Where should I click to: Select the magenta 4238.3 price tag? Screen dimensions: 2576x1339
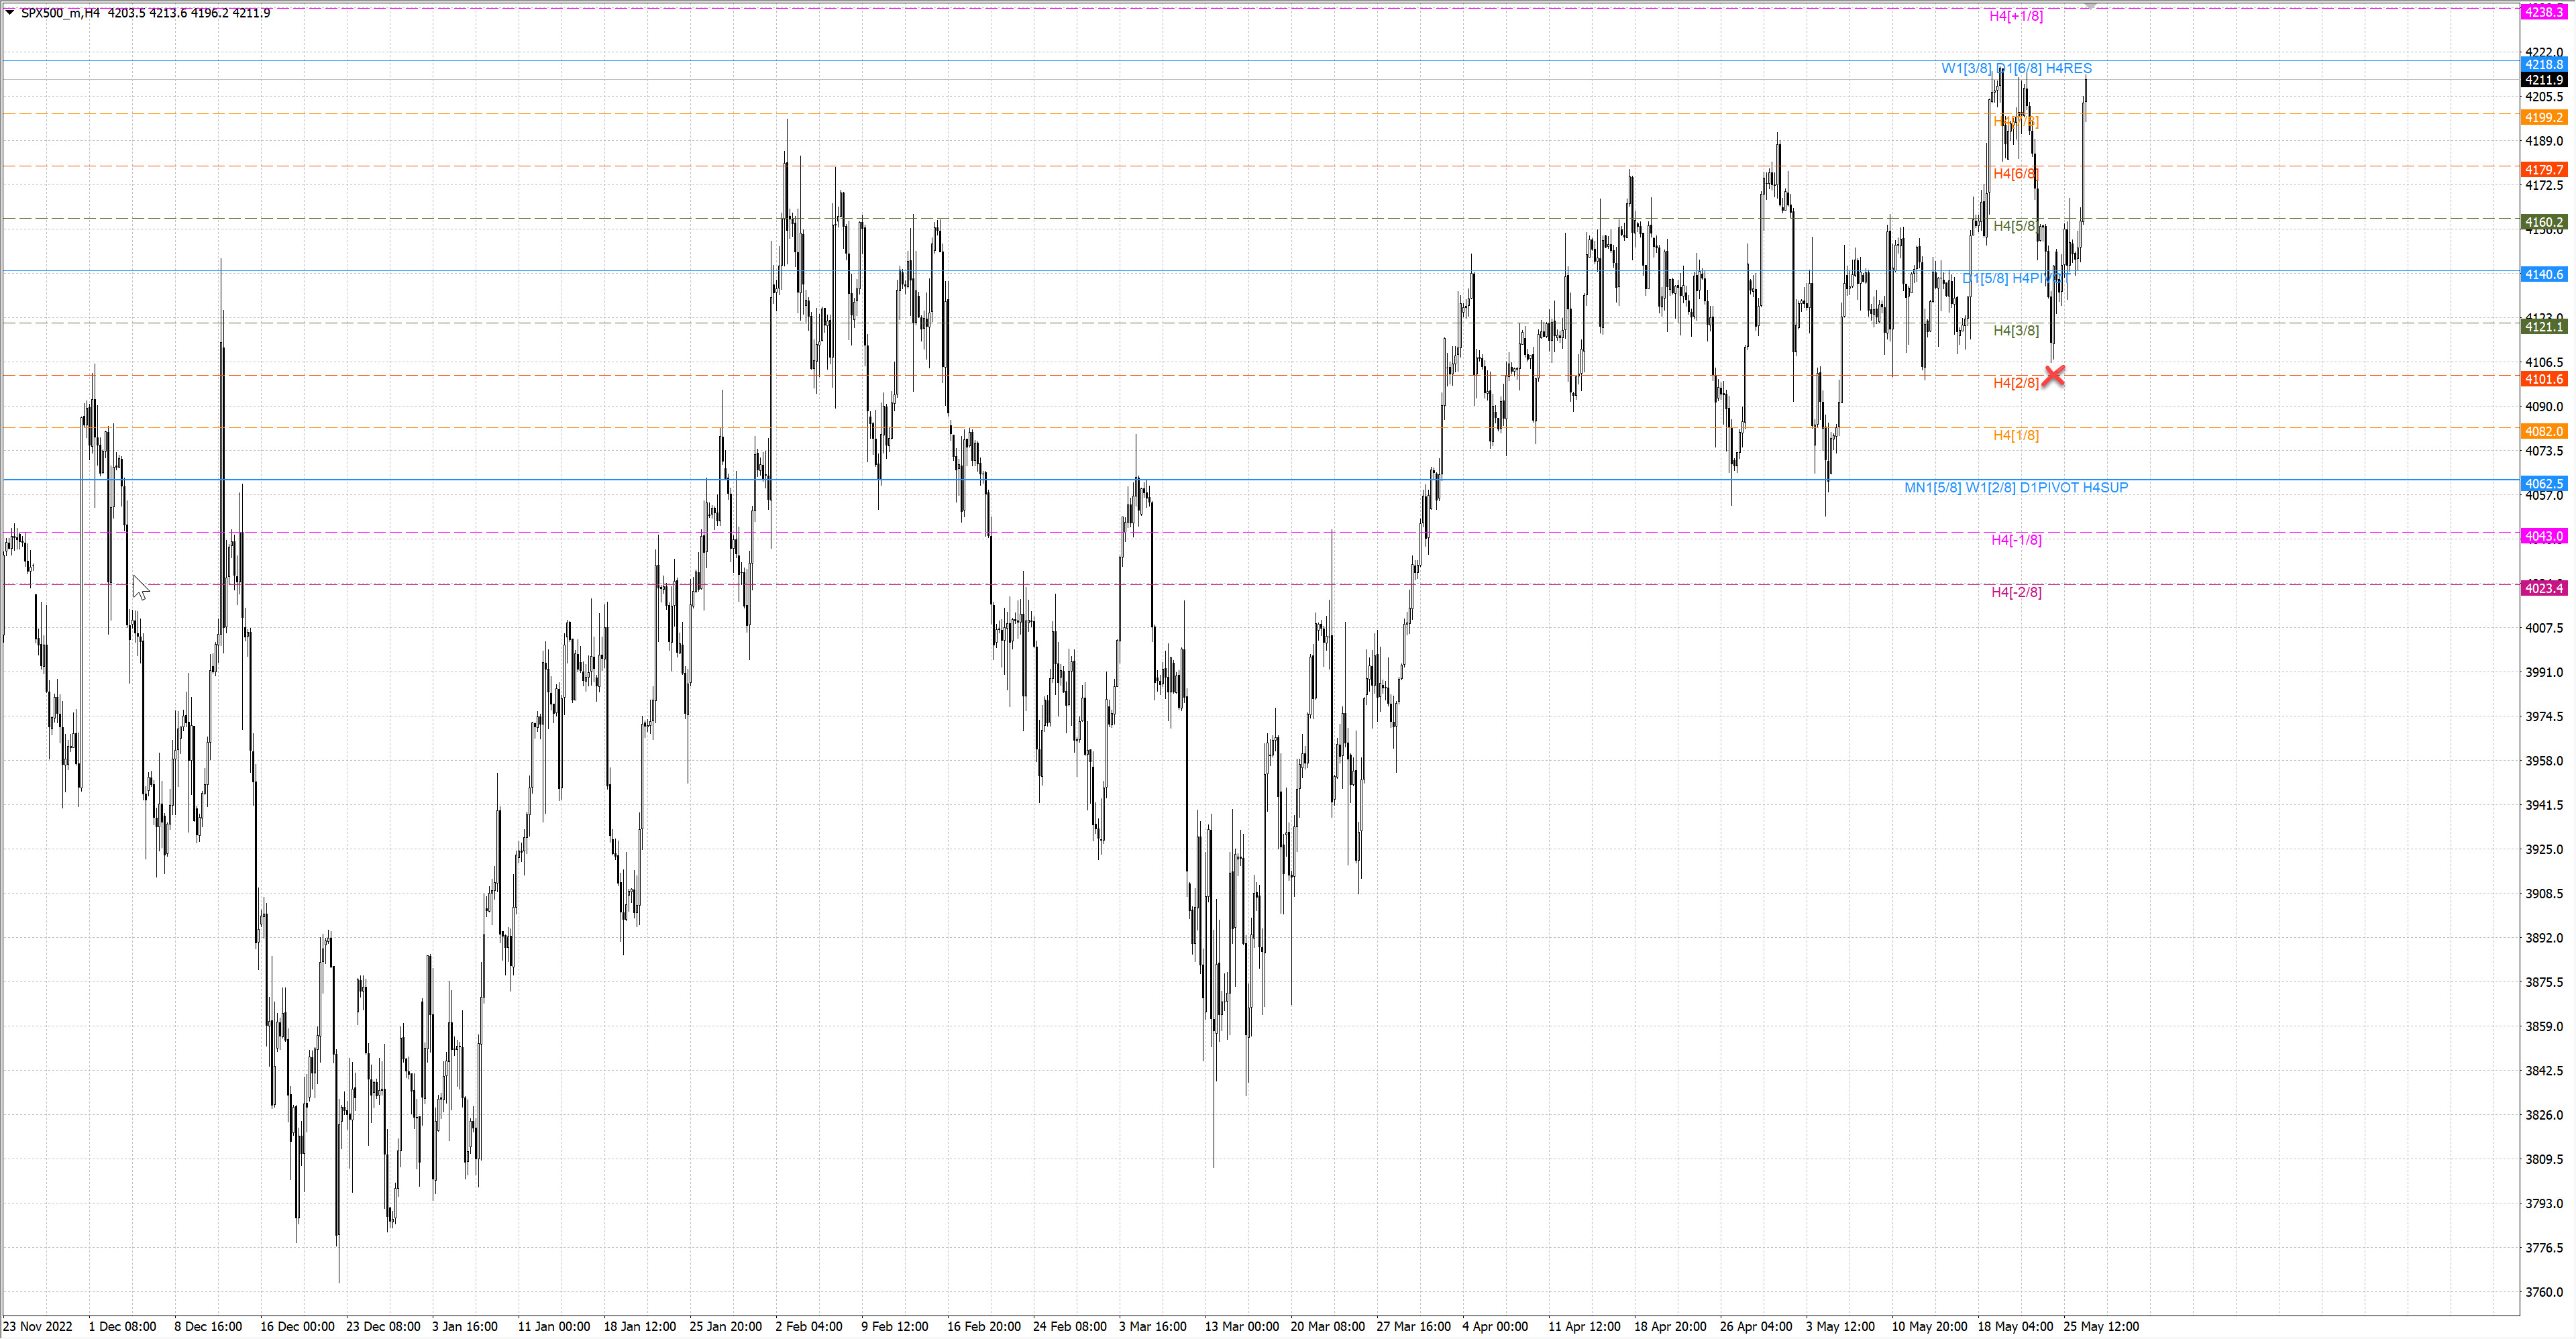click(2544, 12)
